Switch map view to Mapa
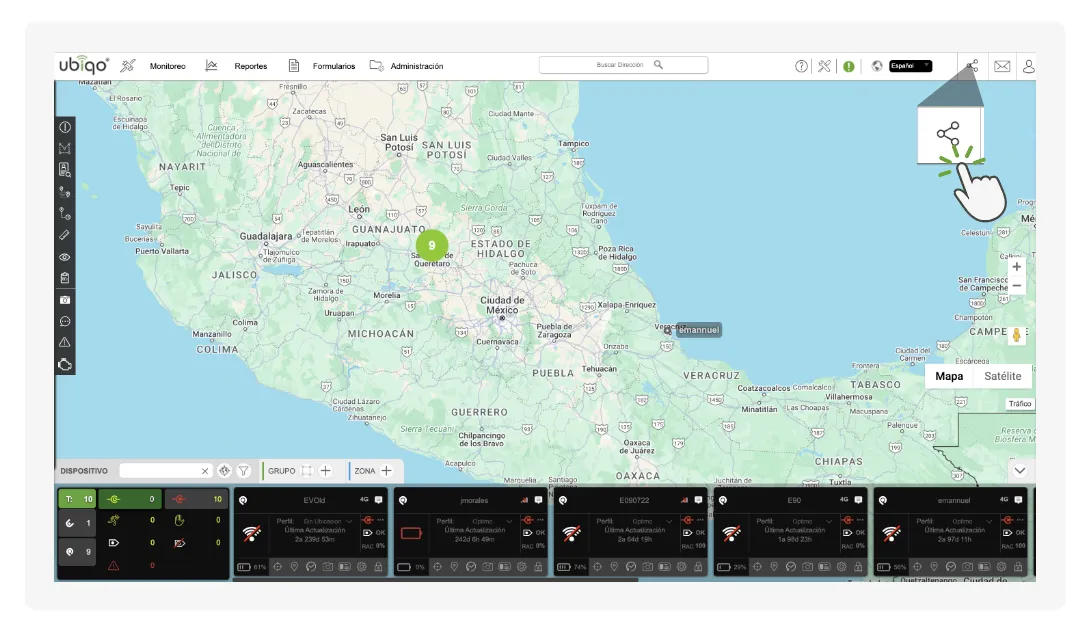Image resolution: width=1085 pixels, height=629 pixels. (x=949, y=376)
